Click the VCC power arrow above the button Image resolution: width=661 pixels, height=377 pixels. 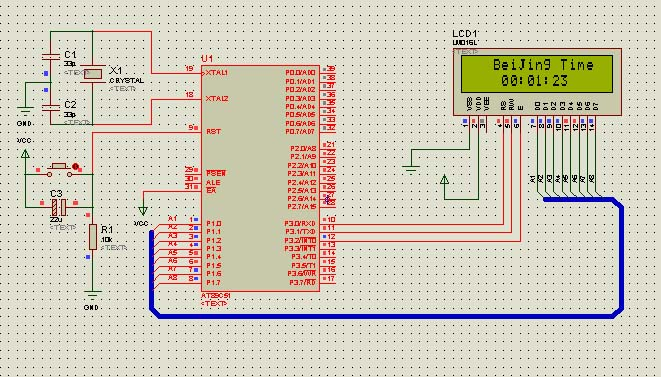point(25,154)
